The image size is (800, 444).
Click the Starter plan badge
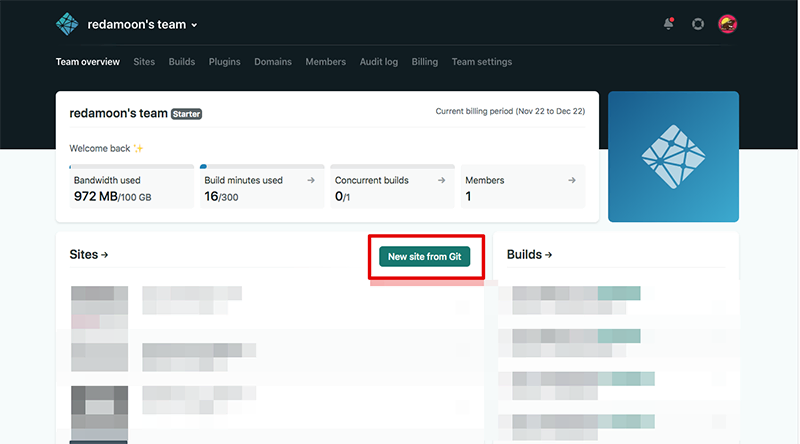coord(186,114)
